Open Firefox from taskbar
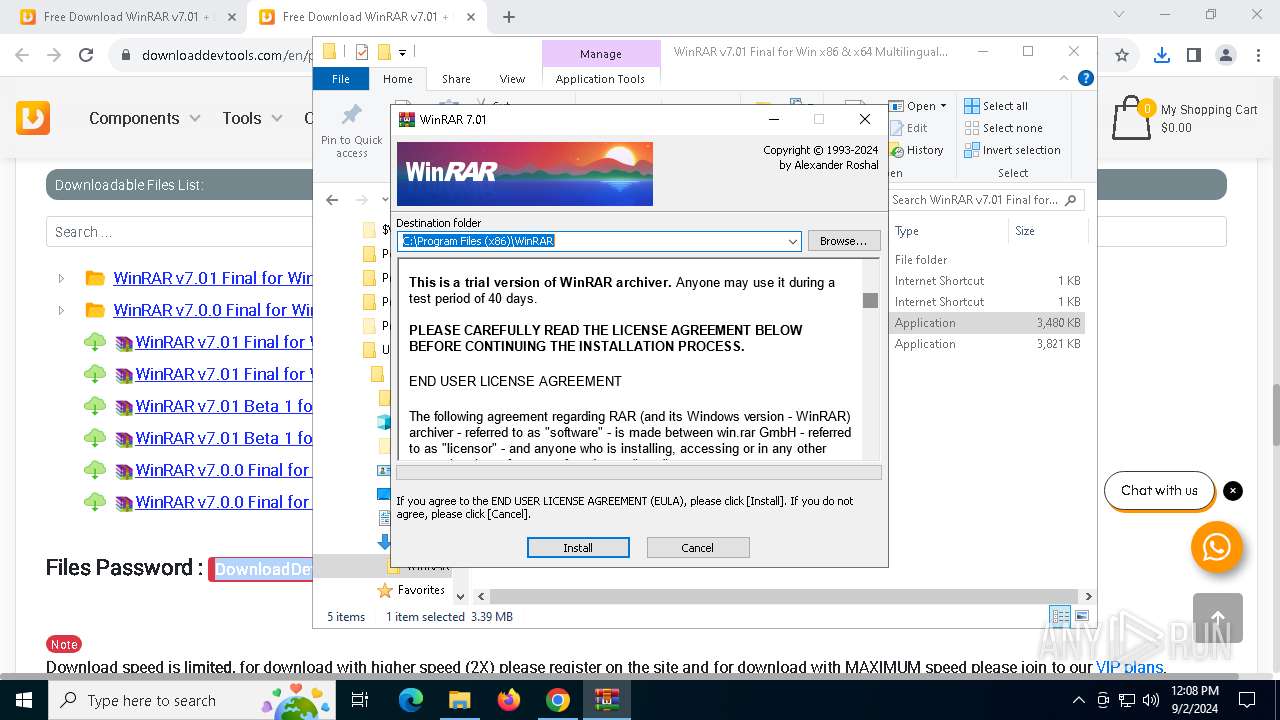Screen dimensions: 1280x720 [x=509, y=700]
